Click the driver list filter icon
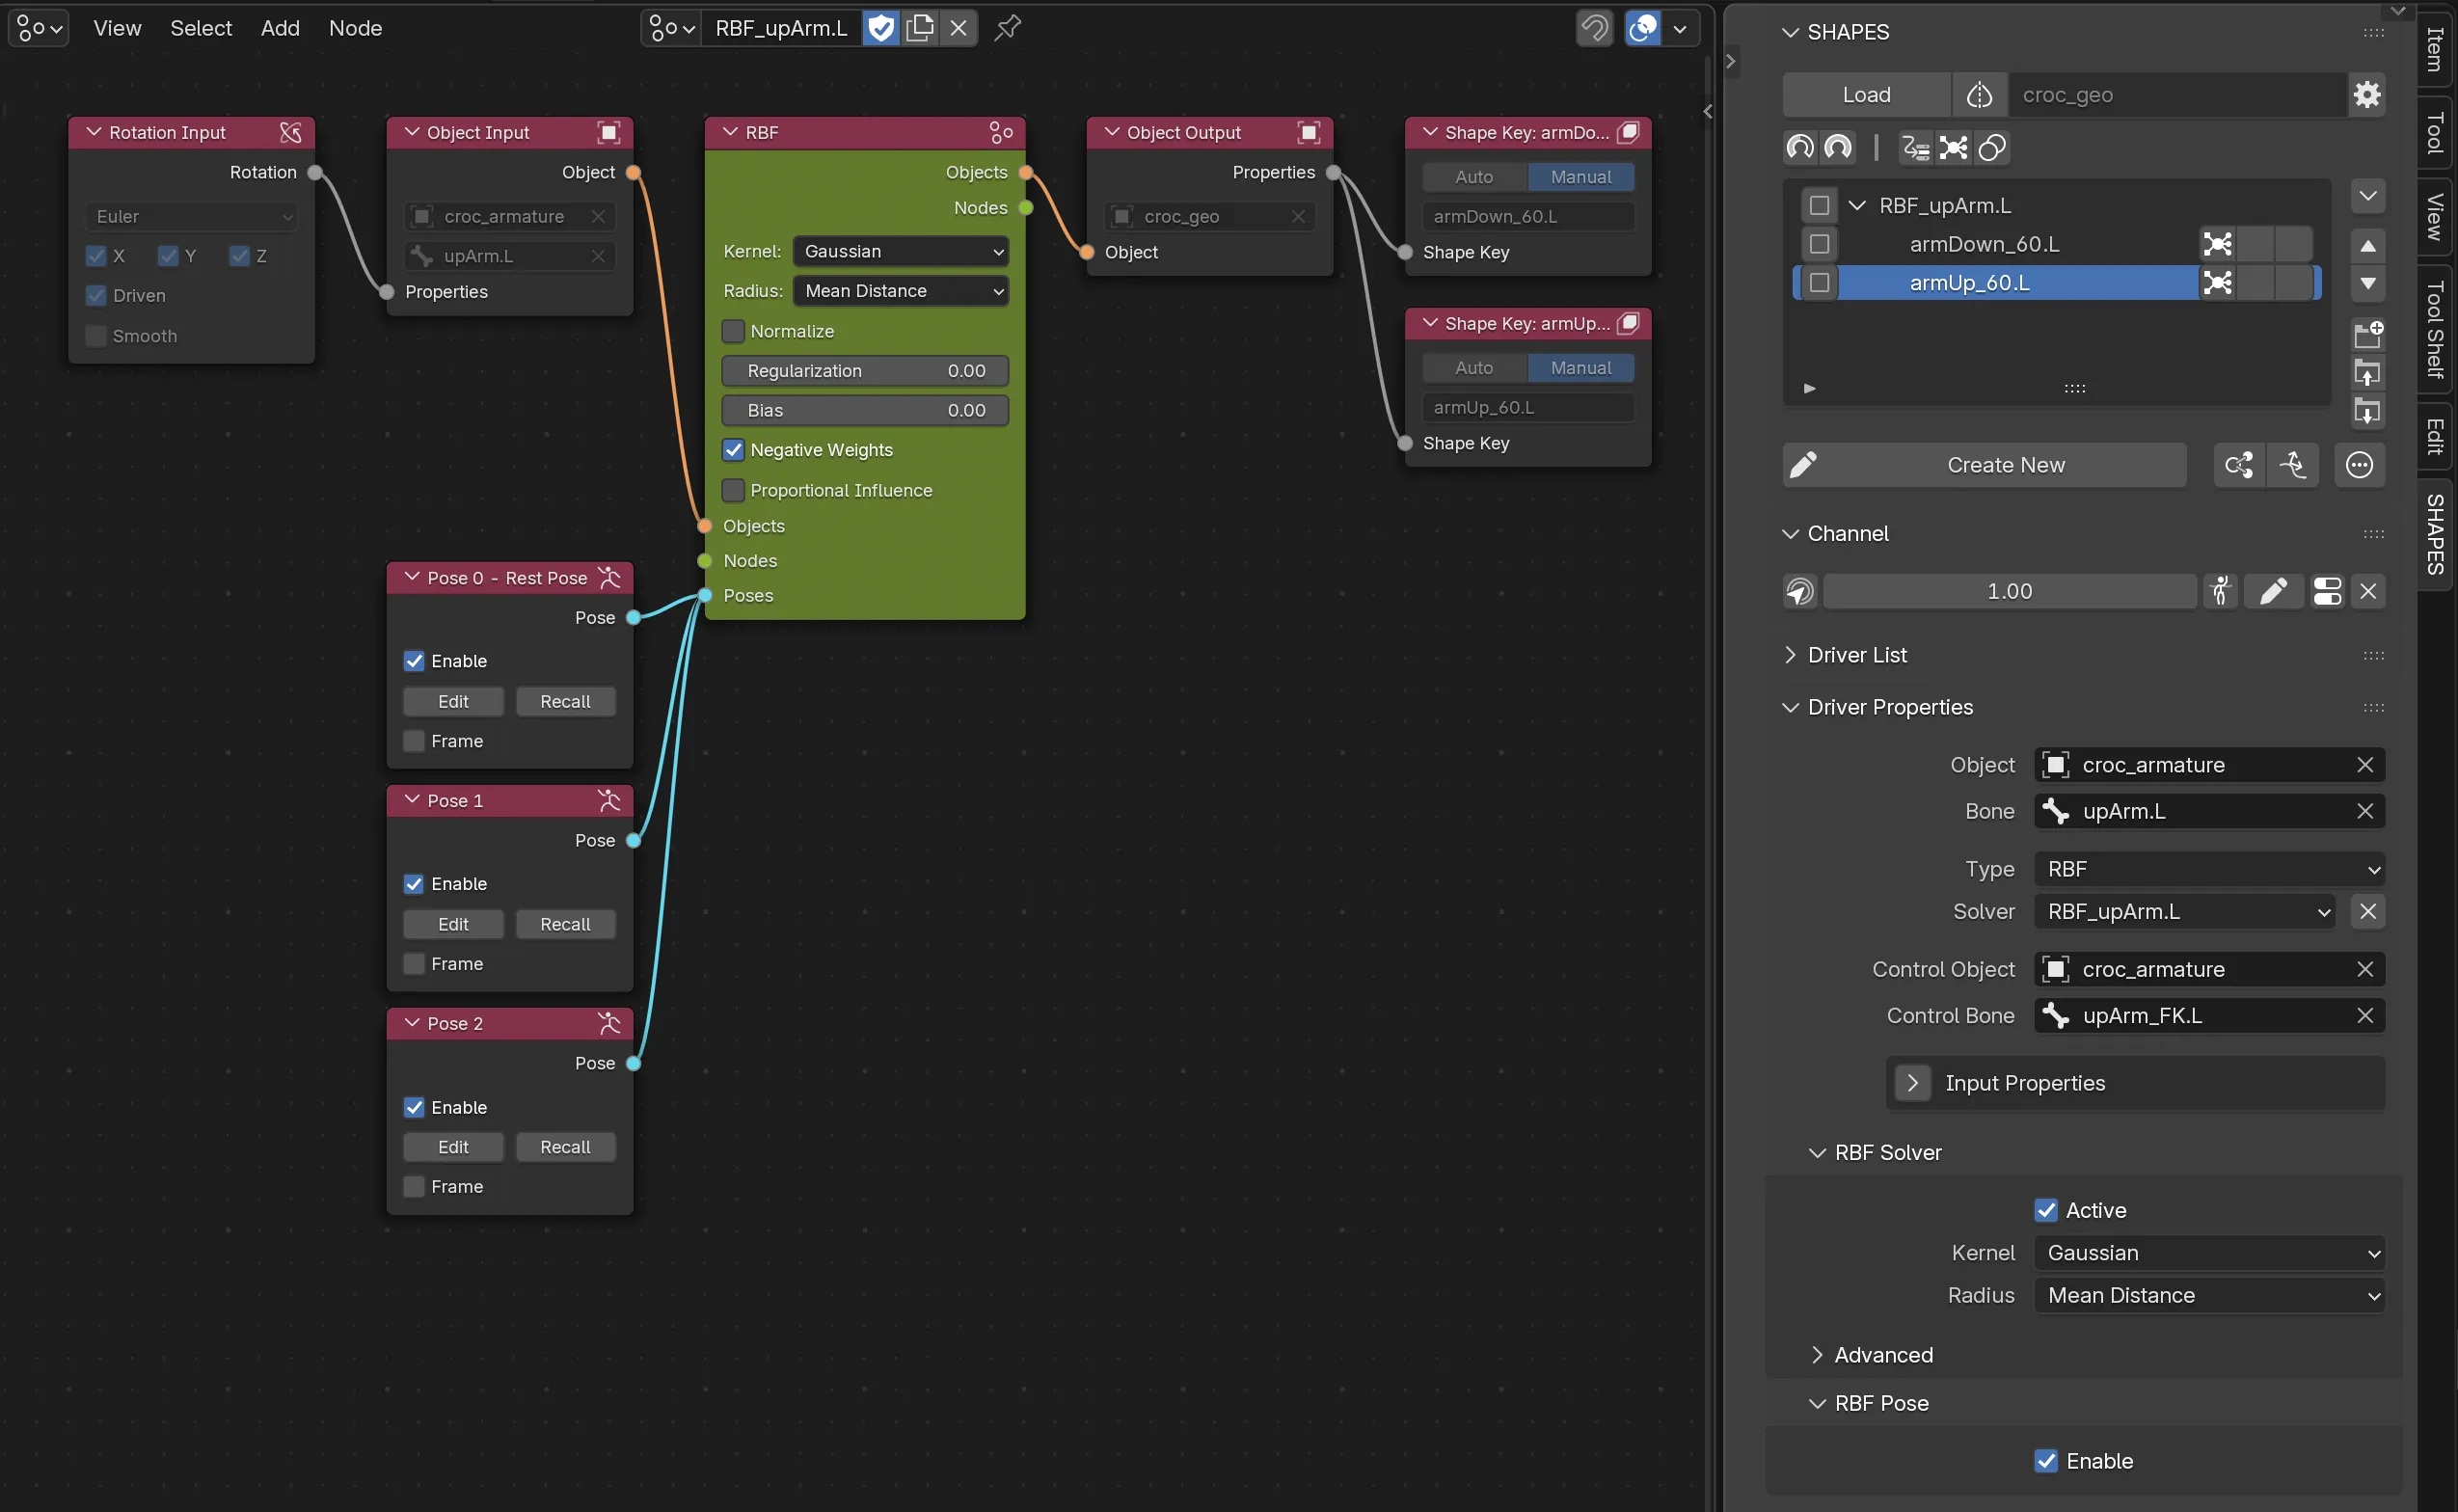The height and width of the screenshot is (1512, 2458). (x=1915, y=148)
